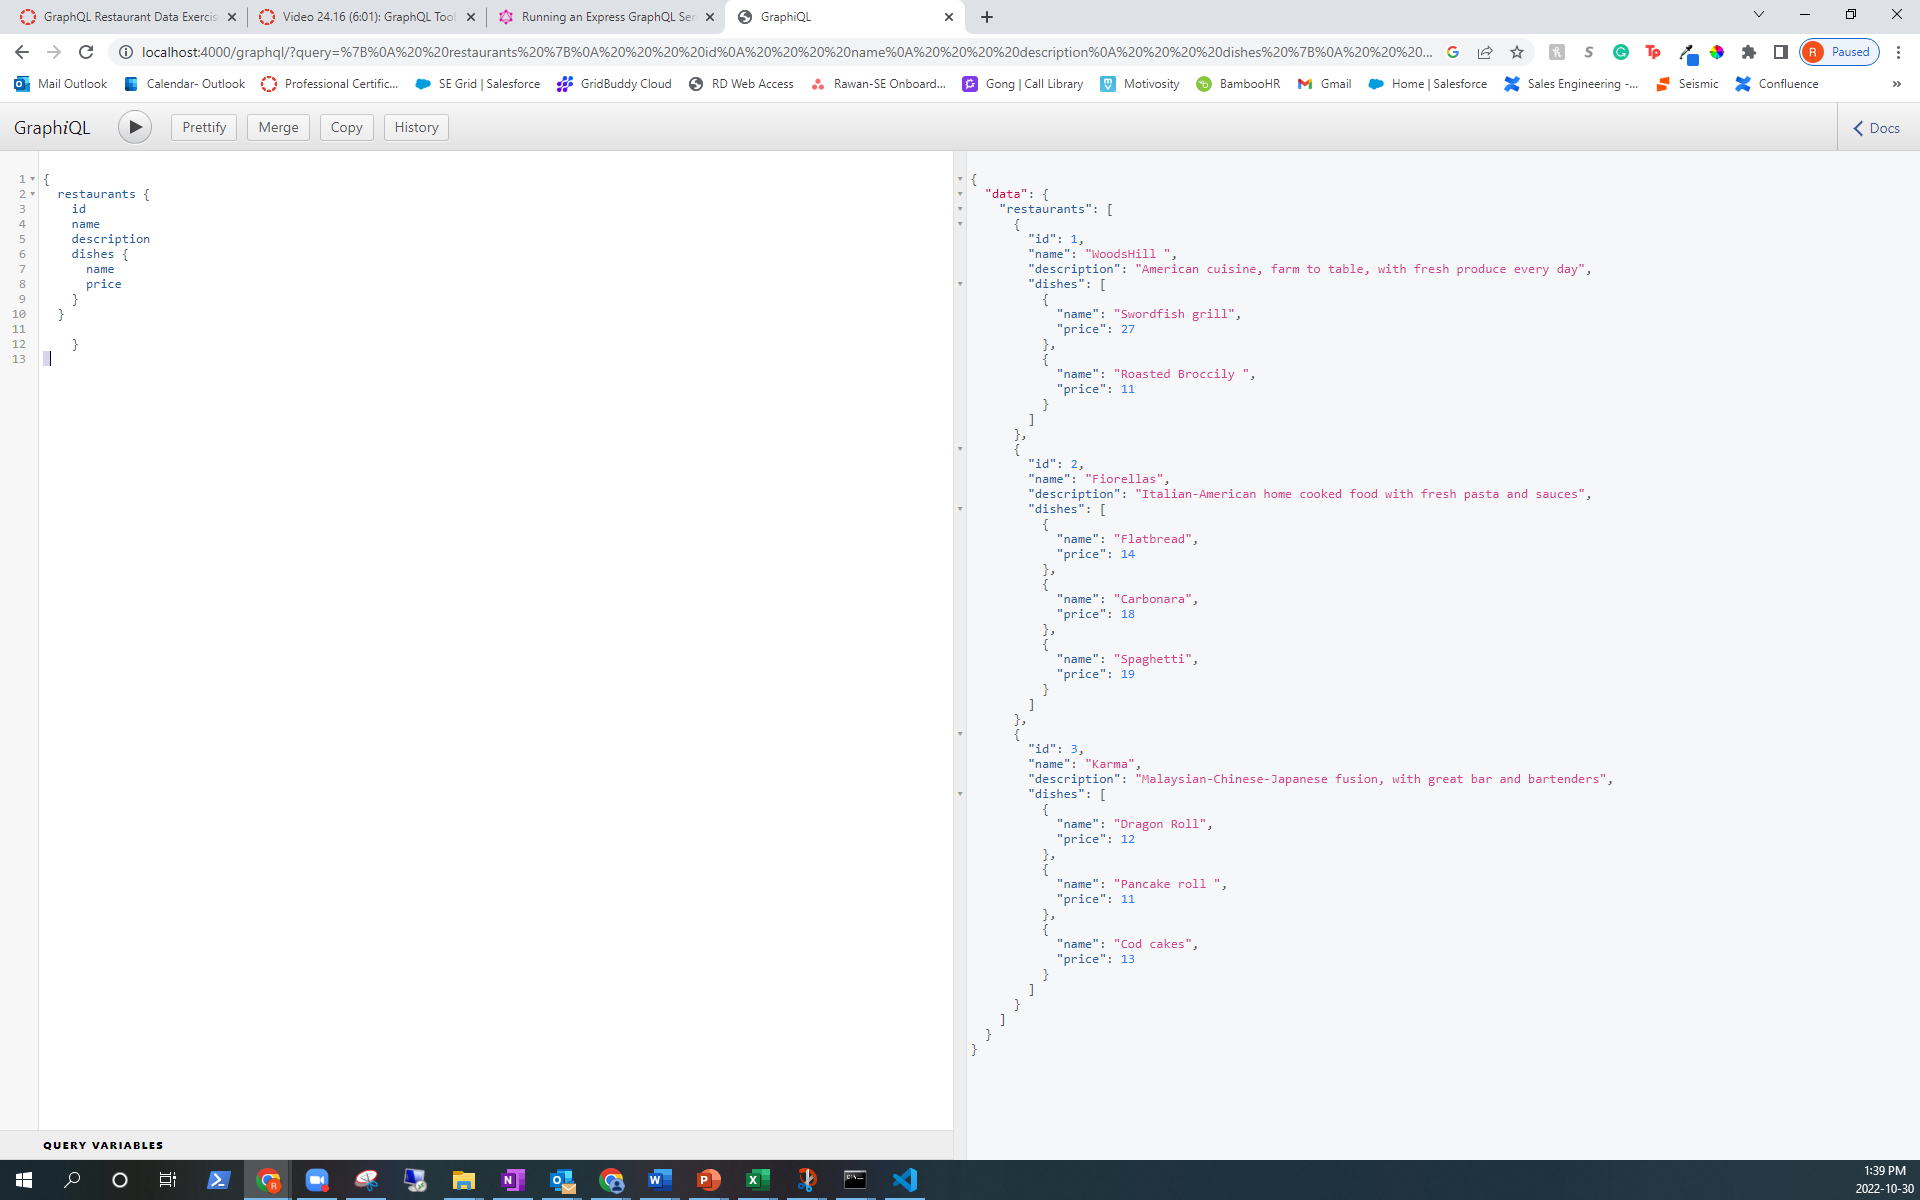This screenshot has width=1920, height=1200.
Task: Open Task View on taskbar
Action: 168,1180
